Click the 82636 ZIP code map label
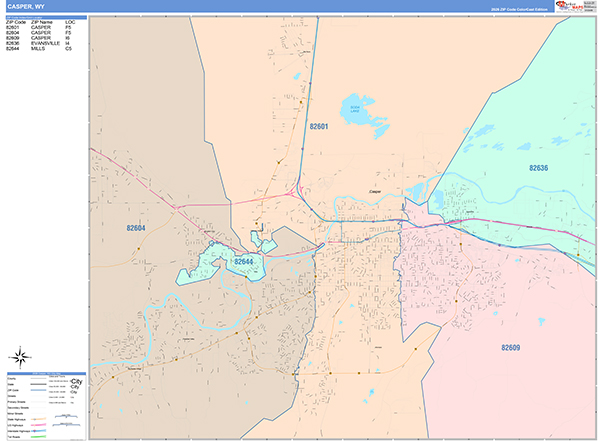This screenshot has width=600, height=441. tap(539, 168)
